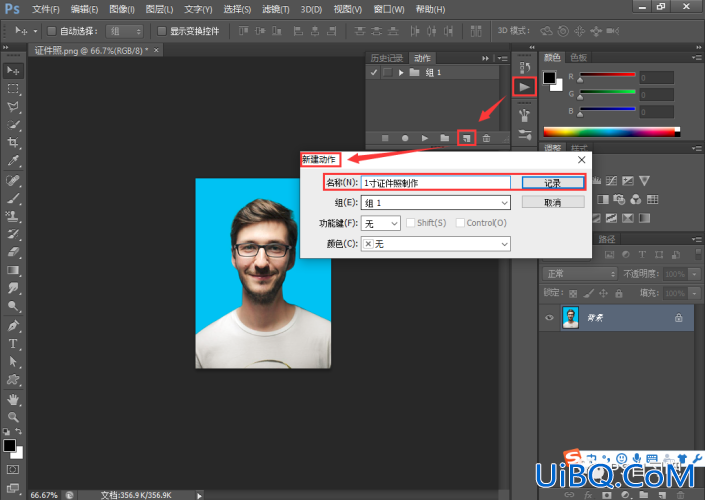Select the Hand tool
The height and width of the screenshot is (500, 705).
[x=13, y=399]
